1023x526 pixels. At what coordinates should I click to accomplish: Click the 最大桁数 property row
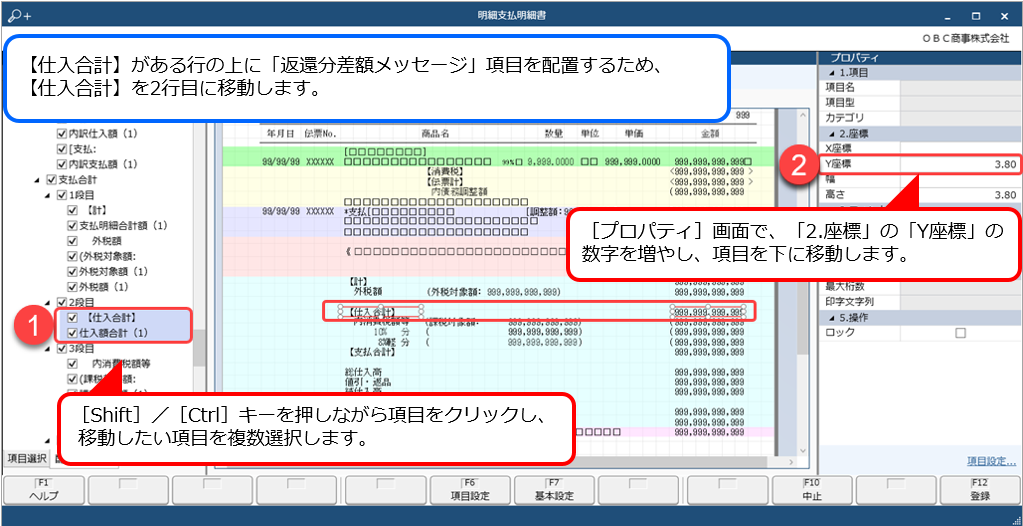tap(920, 287)
